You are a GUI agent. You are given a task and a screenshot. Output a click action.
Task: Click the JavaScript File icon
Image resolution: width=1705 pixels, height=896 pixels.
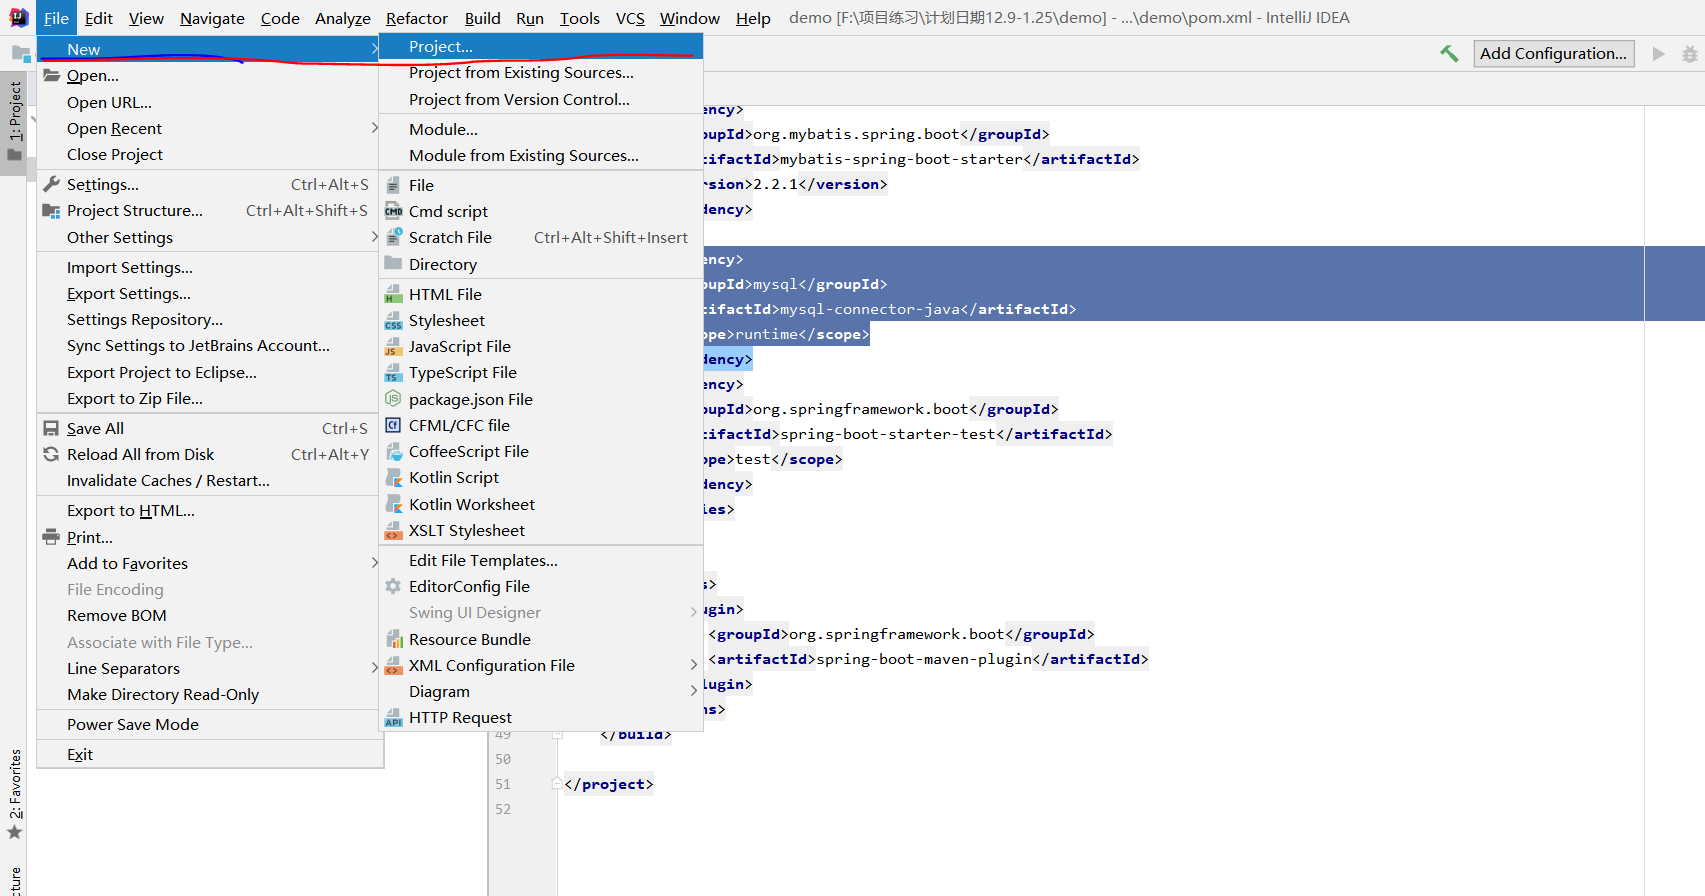click(394, 346)
